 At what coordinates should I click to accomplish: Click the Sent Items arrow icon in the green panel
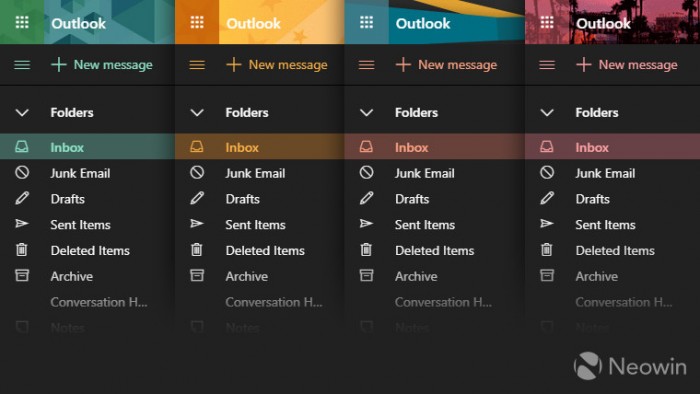(22, 224)
